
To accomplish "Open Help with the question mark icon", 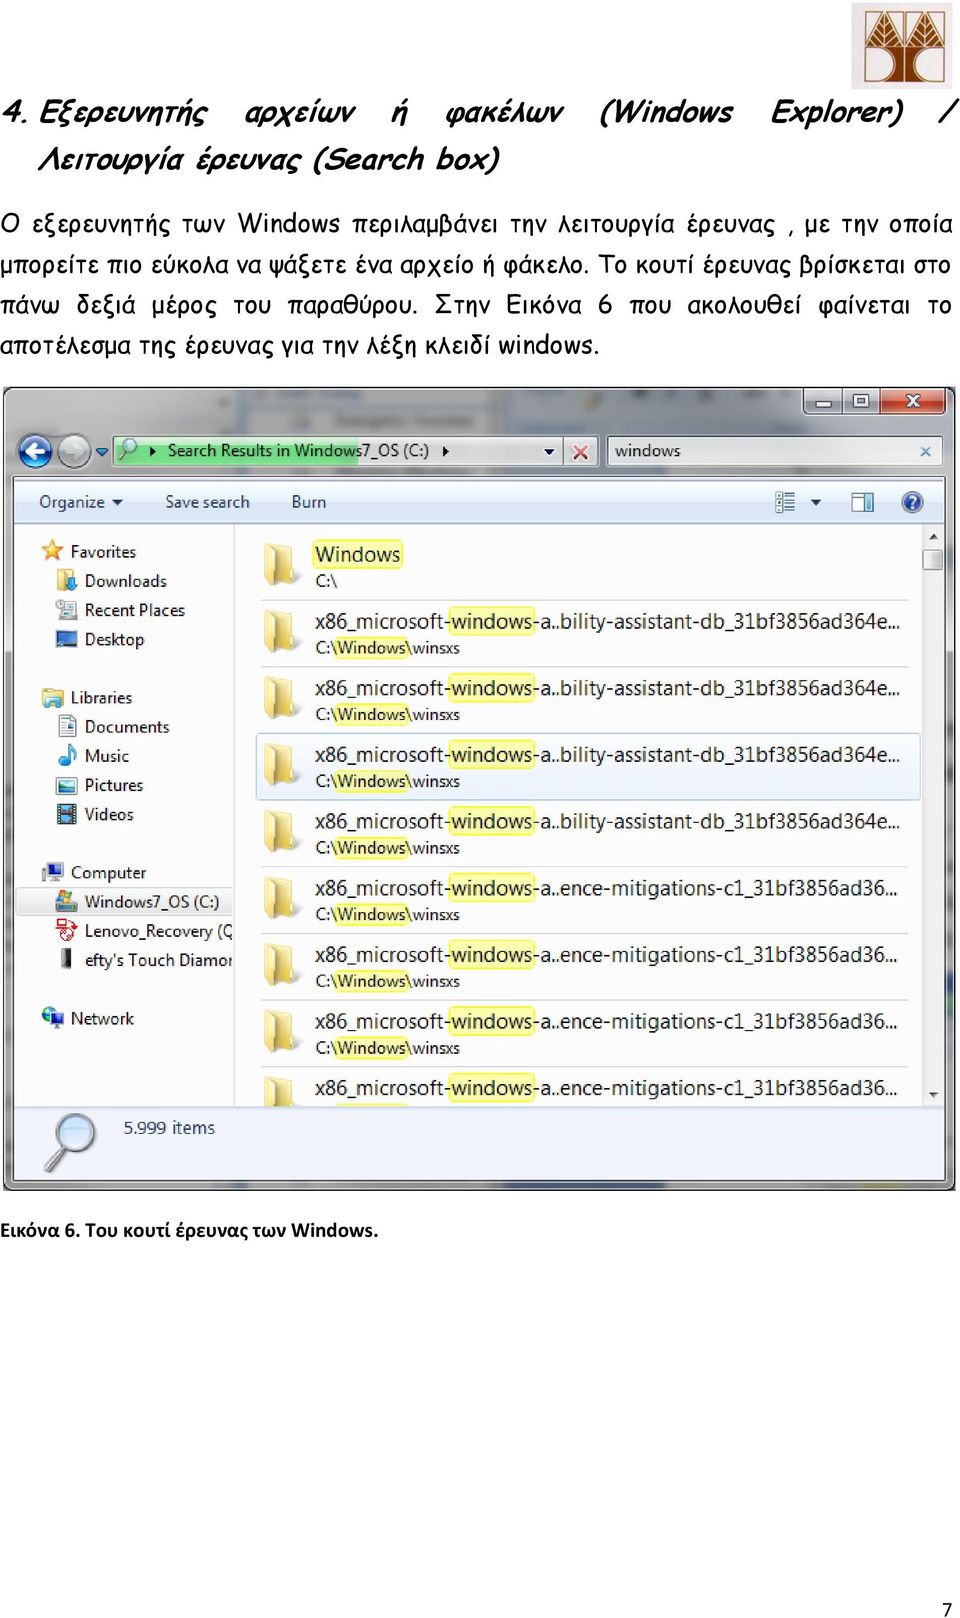I will click(x=912, y=502).
